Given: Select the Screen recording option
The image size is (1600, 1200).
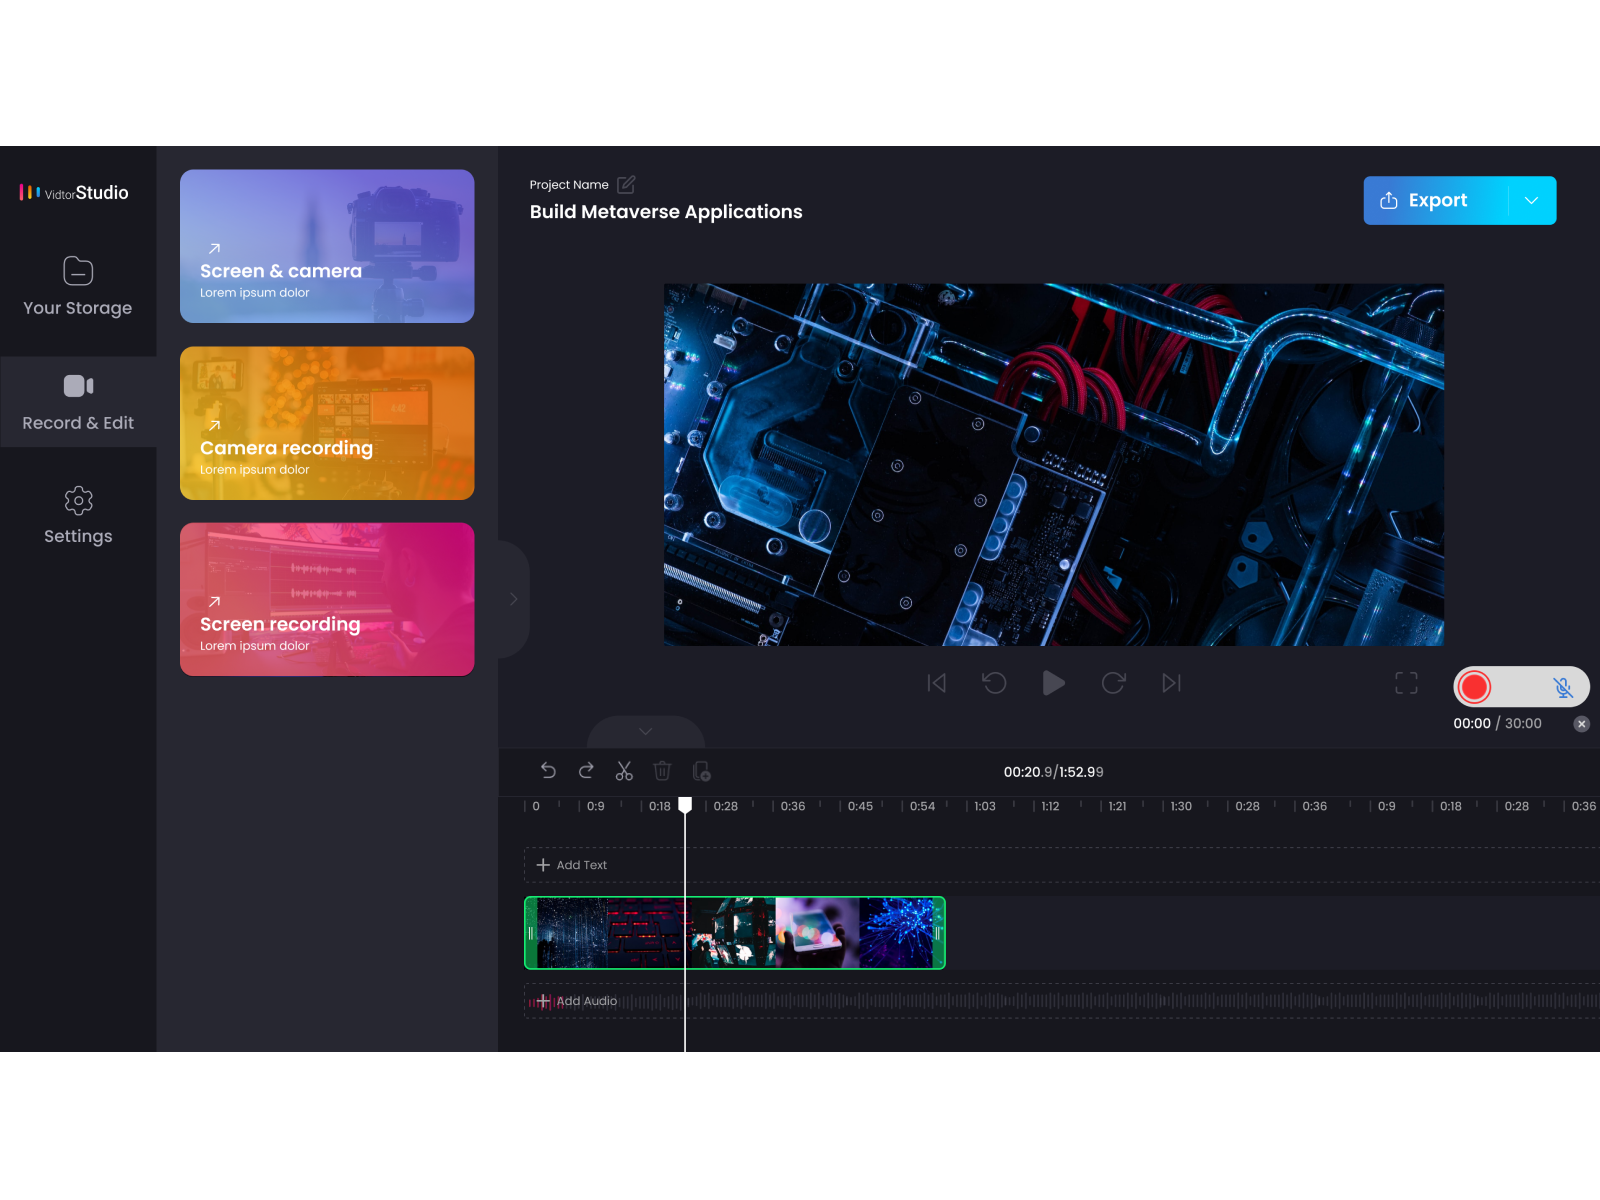Looking at the screenshot, I should pos(327,599).
